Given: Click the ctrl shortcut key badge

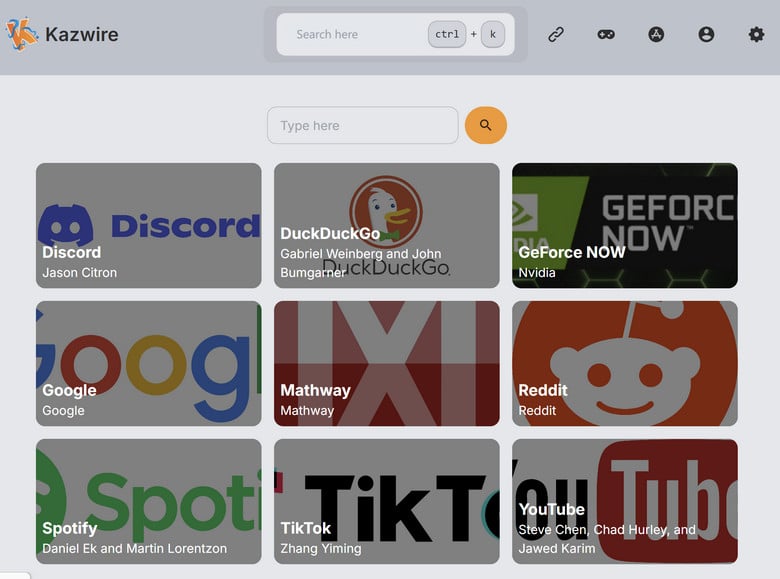Looking at the screenshot, I should [447, 34].
